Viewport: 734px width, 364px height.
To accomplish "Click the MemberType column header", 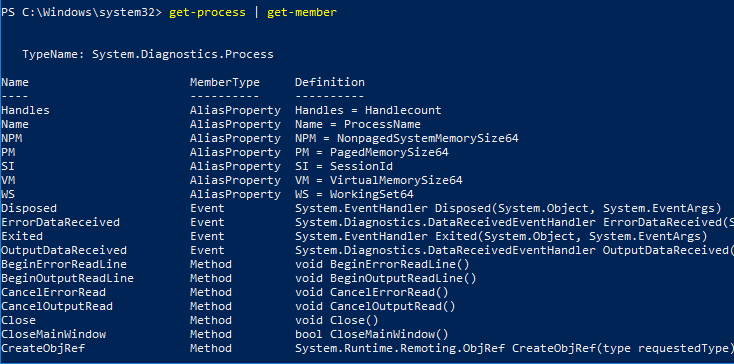I will [225, 82].
